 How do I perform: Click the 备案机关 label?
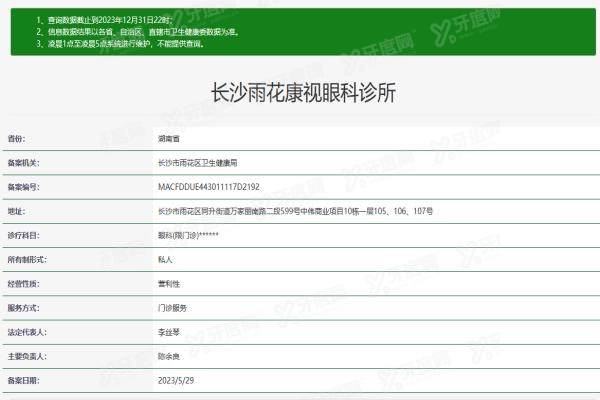(x=23, y=163)
